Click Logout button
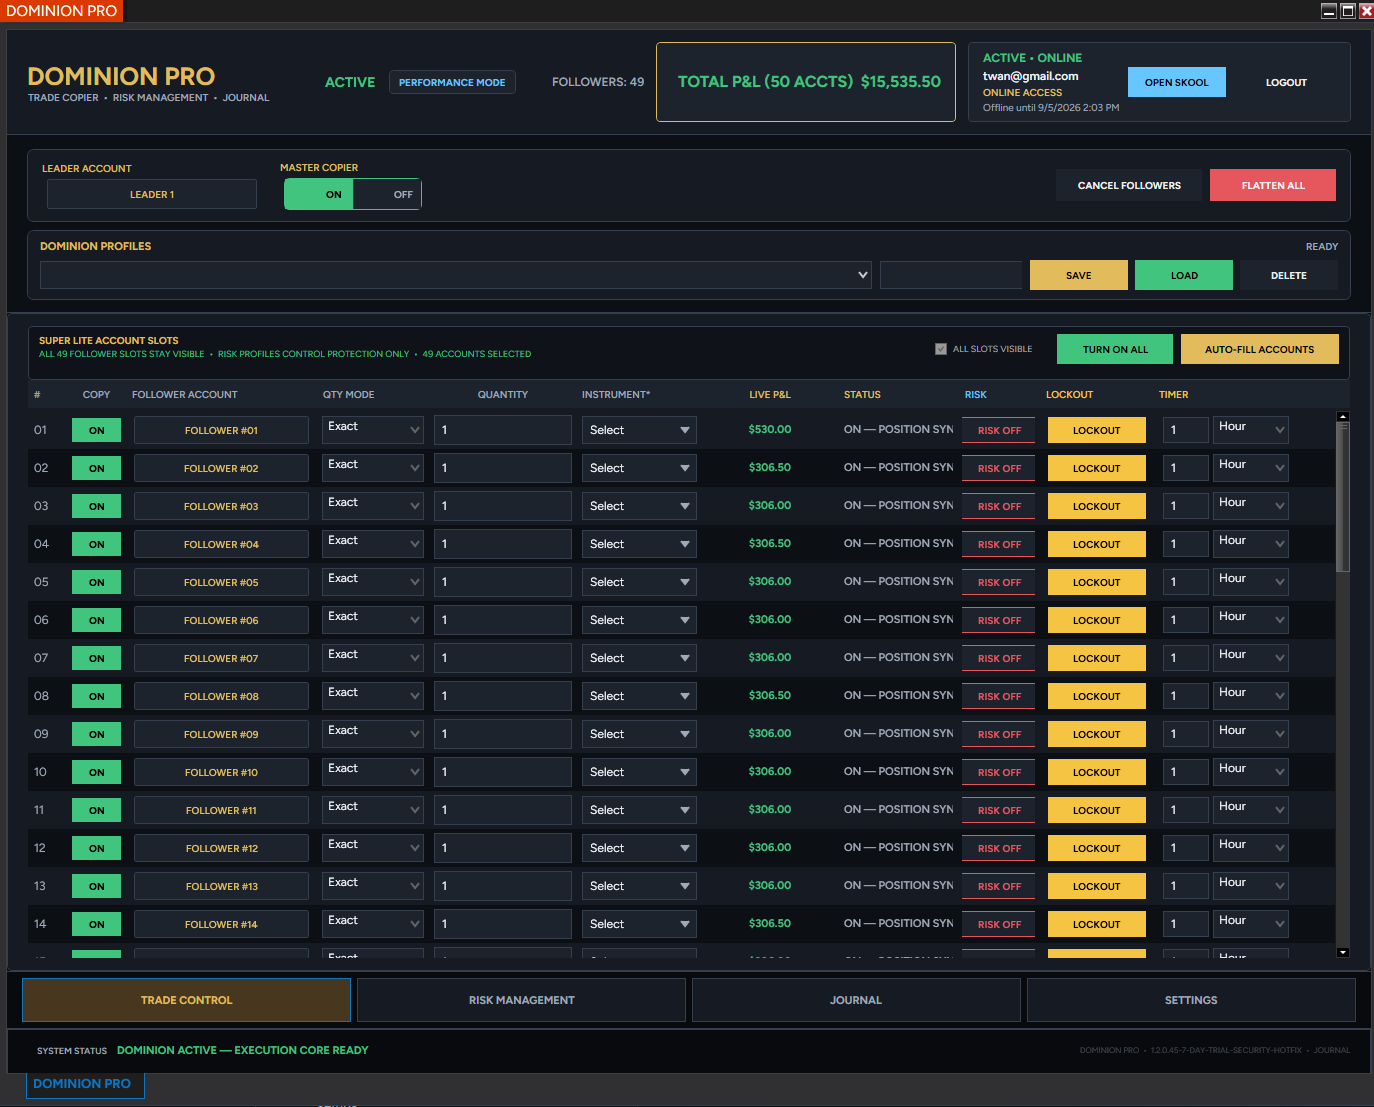Screen dimensions: 1374x1107 [x=1286, y=82]
